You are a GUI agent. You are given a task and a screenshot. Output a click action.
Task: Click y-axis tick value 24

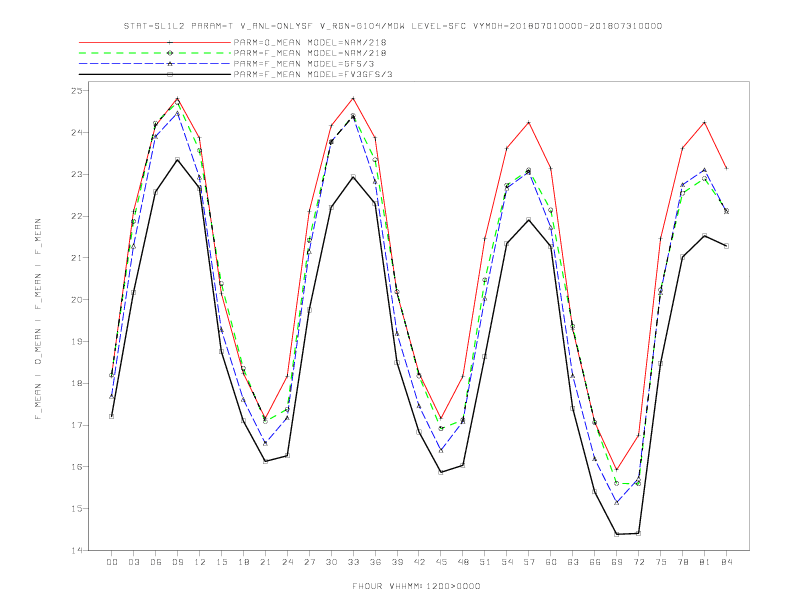pos(77,133)
